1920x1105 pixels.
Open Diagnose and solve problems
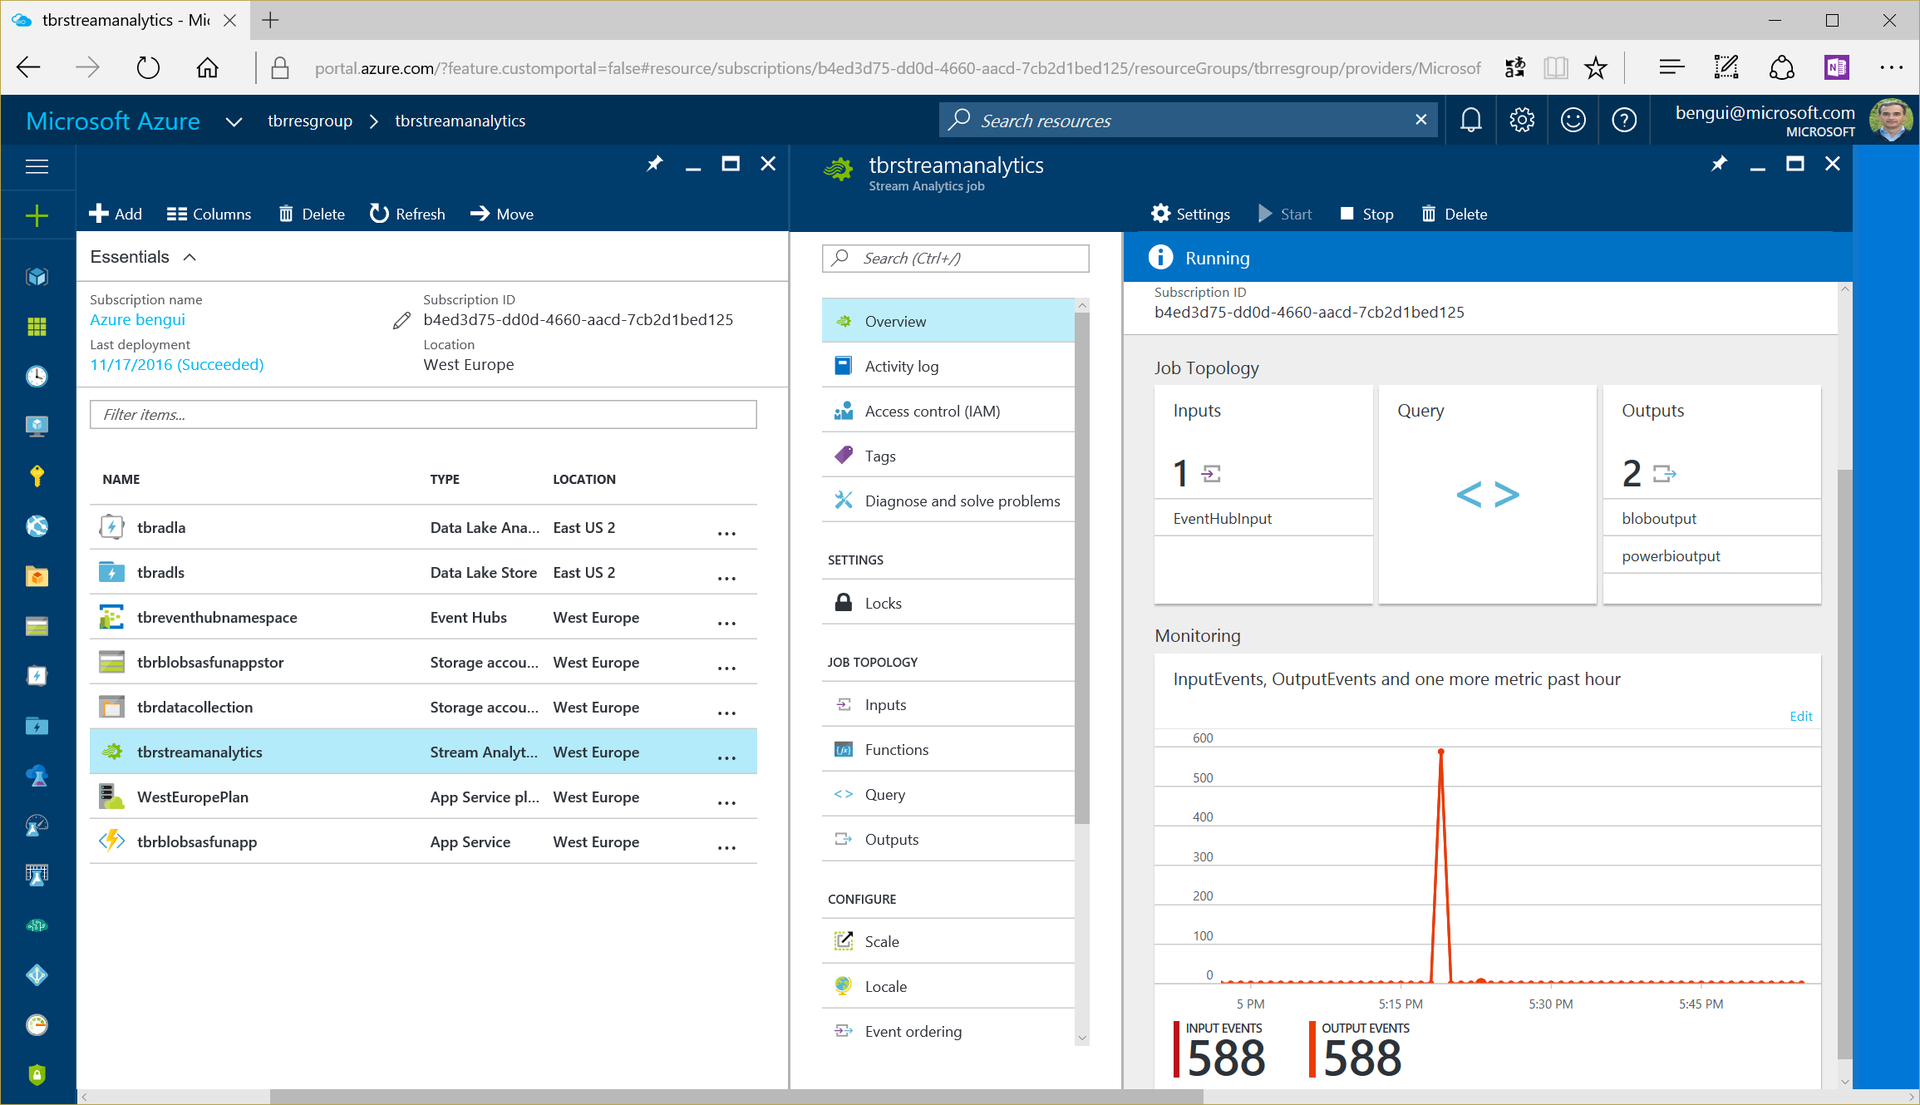tap(948, 501)
